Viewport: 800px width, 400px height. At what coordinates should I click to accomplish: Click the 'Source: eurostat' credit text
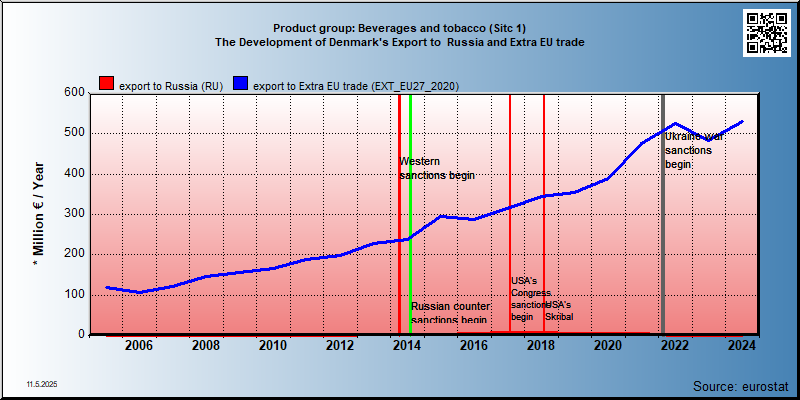pyautogui.click(x=741, y=385)
